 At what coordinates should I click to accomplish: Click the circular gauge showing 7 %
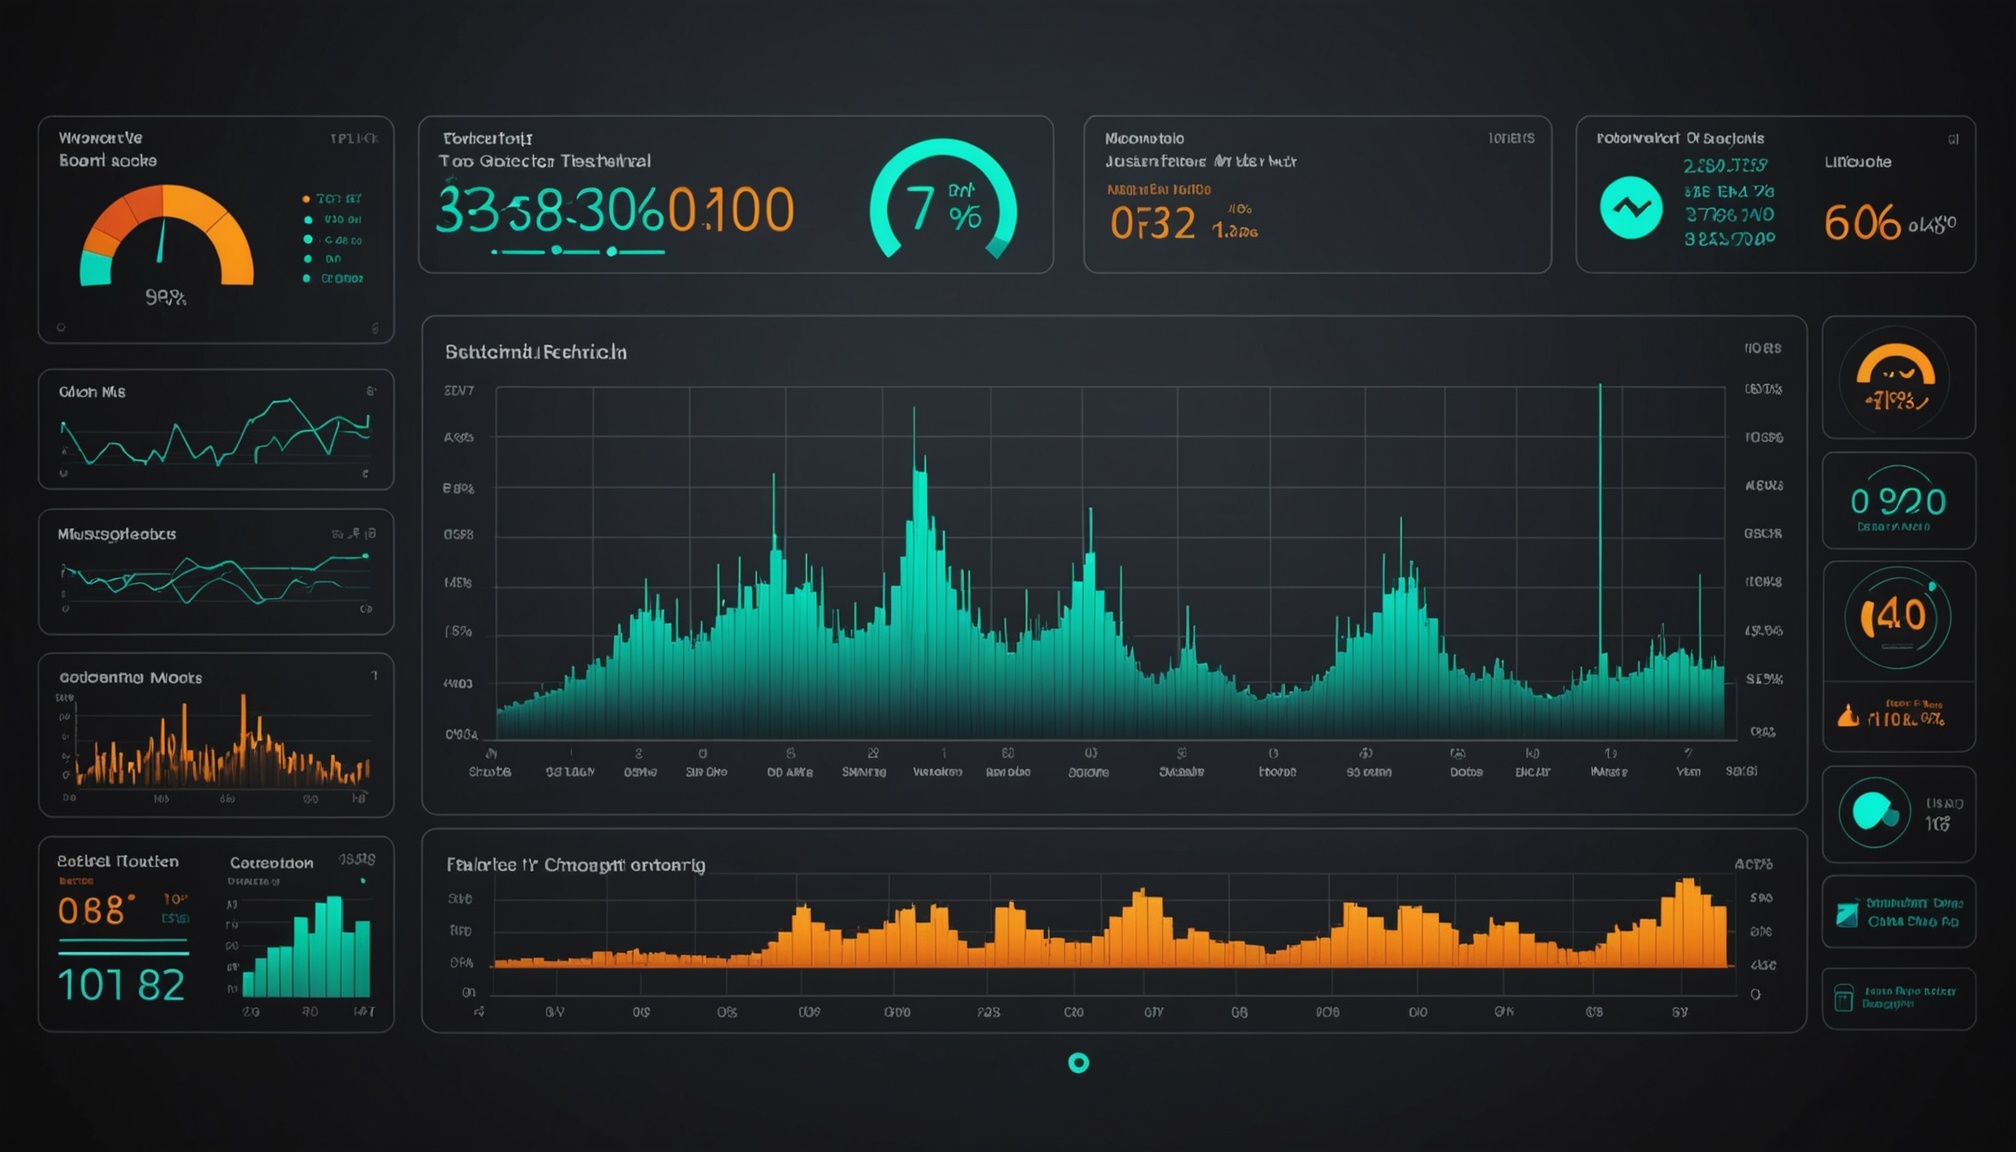pos(943,199)
